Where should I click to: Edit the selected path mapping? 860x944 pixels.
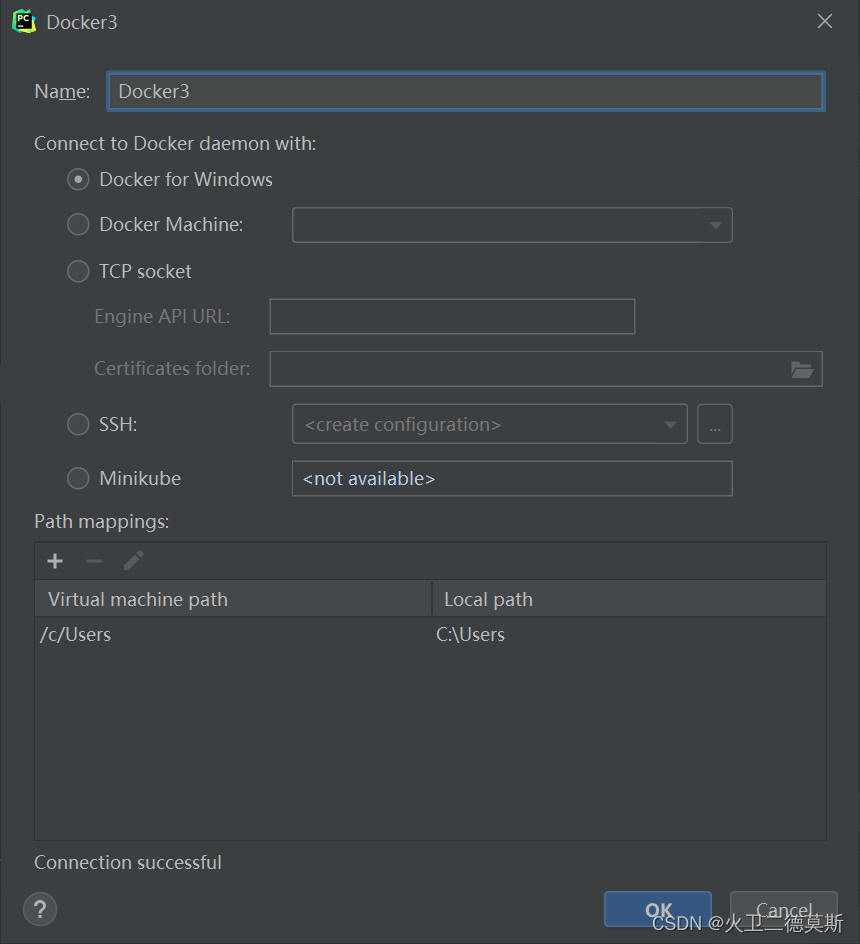[133, 561]
